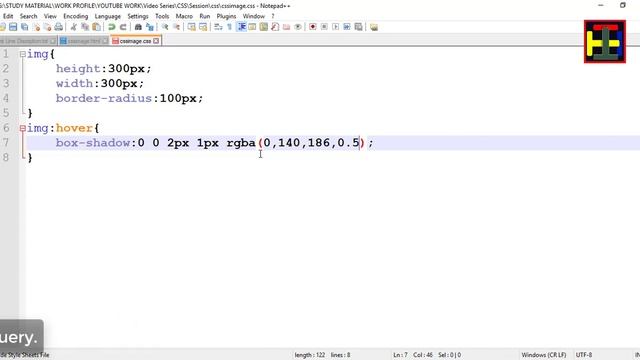
Task: Open the ? help menu
Action: (x=273, y=16)
